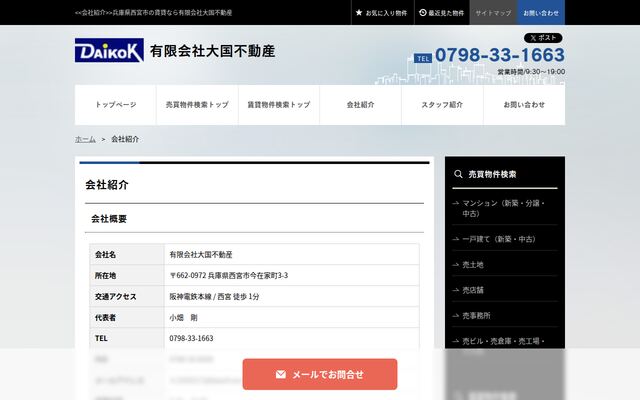Open スタッフ紹介 navigation item
The height and width of the screenshot is (400, 640).
click(x=442, y=104)
